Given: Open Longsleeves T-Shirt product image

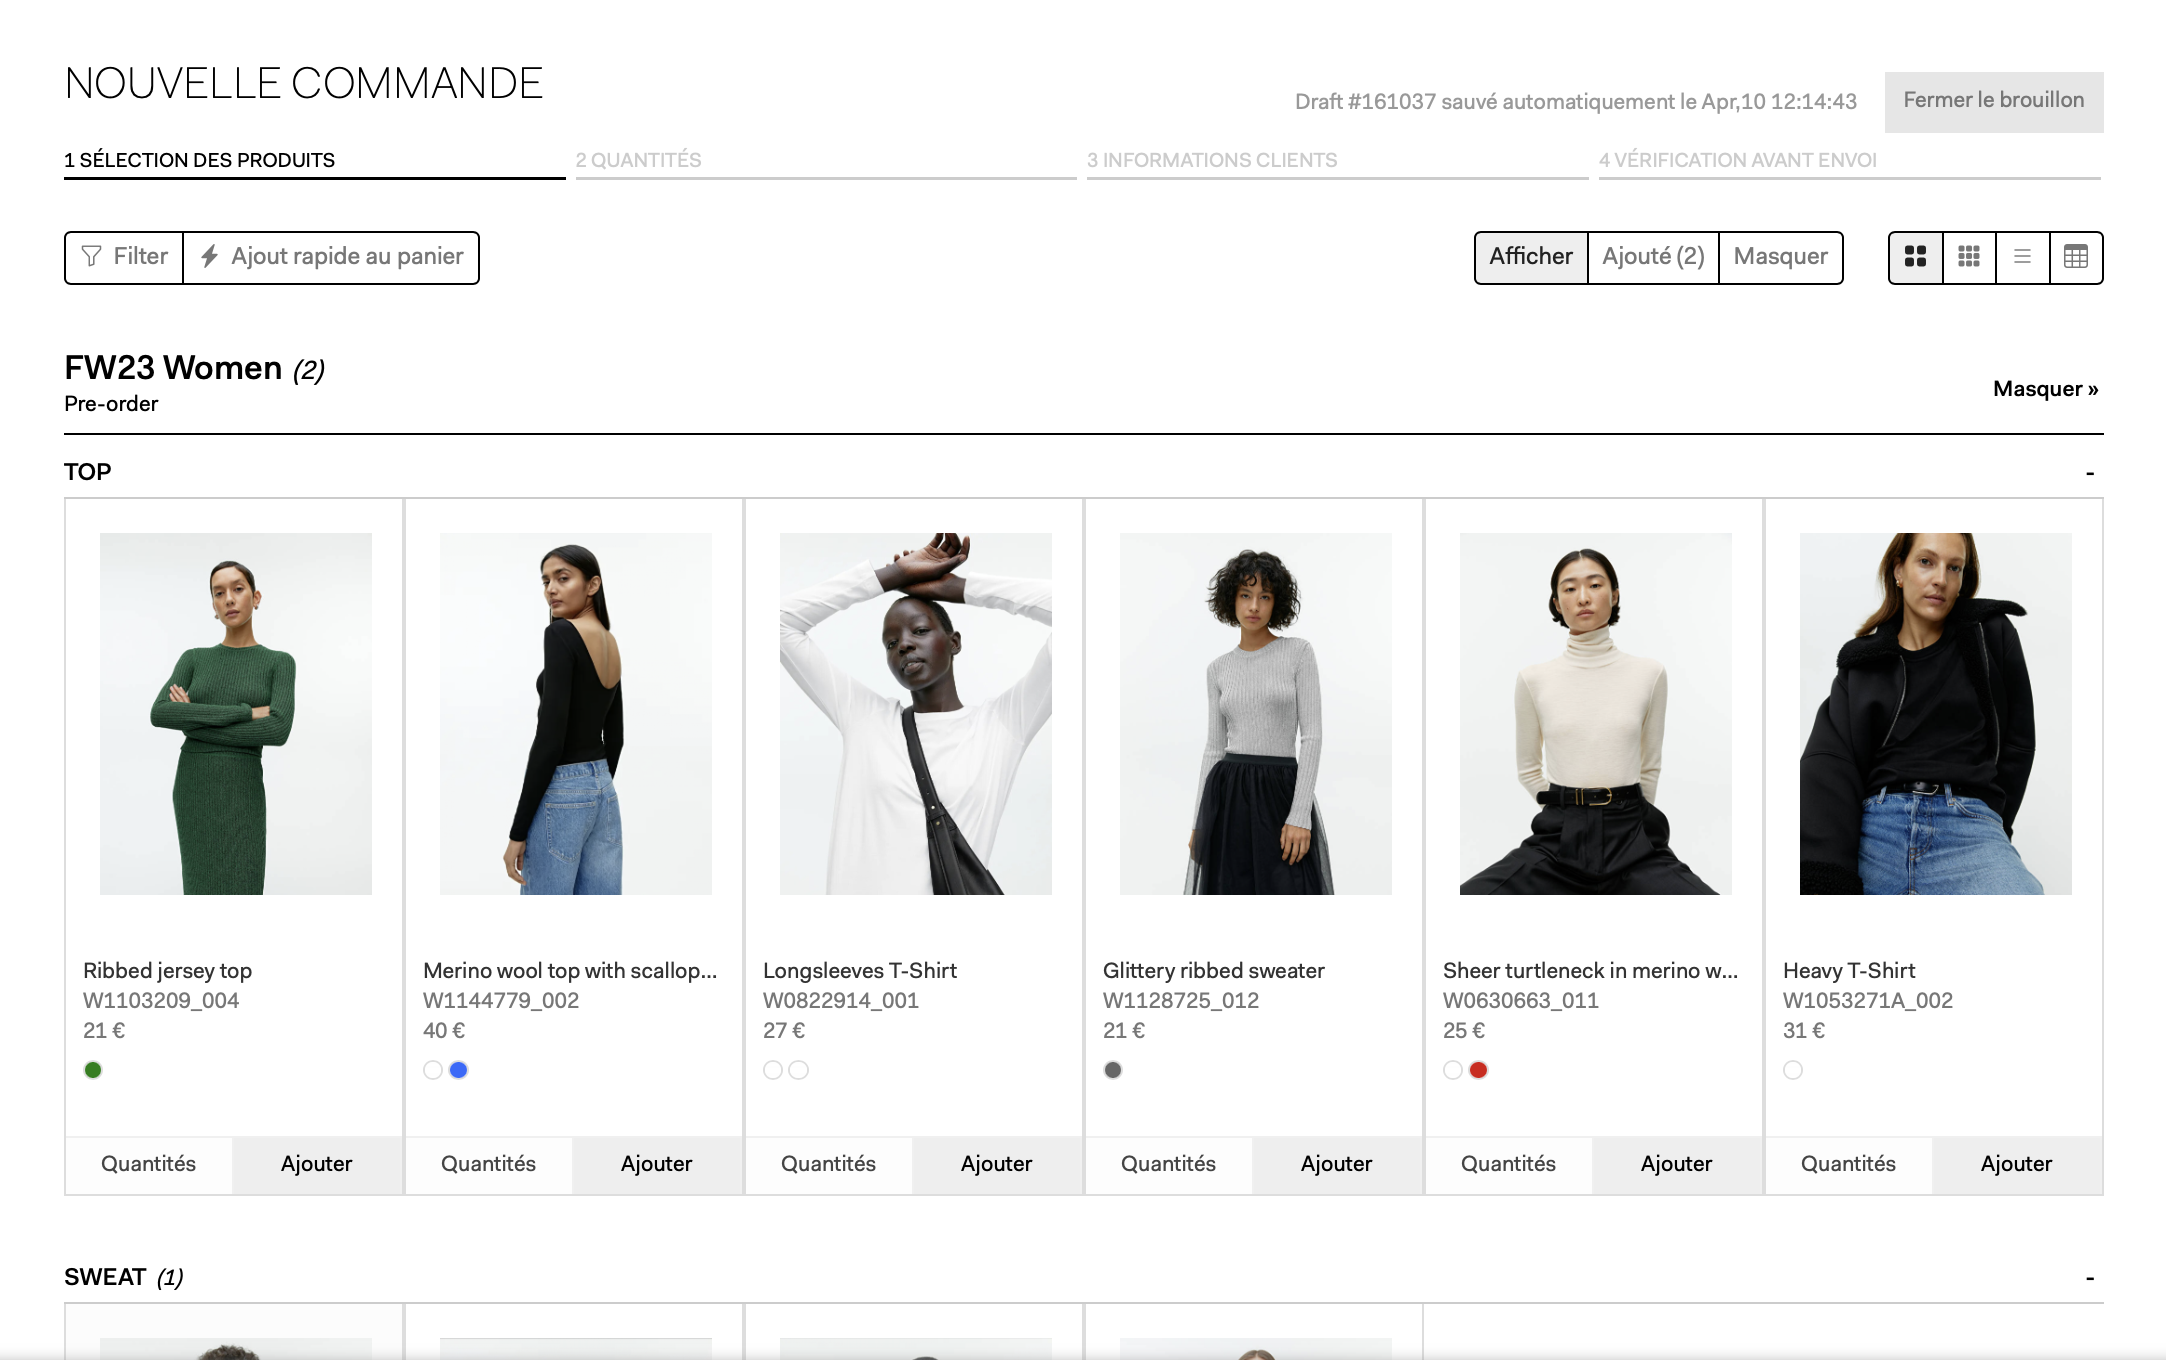Looking at the screenshot, I should 916,714.
